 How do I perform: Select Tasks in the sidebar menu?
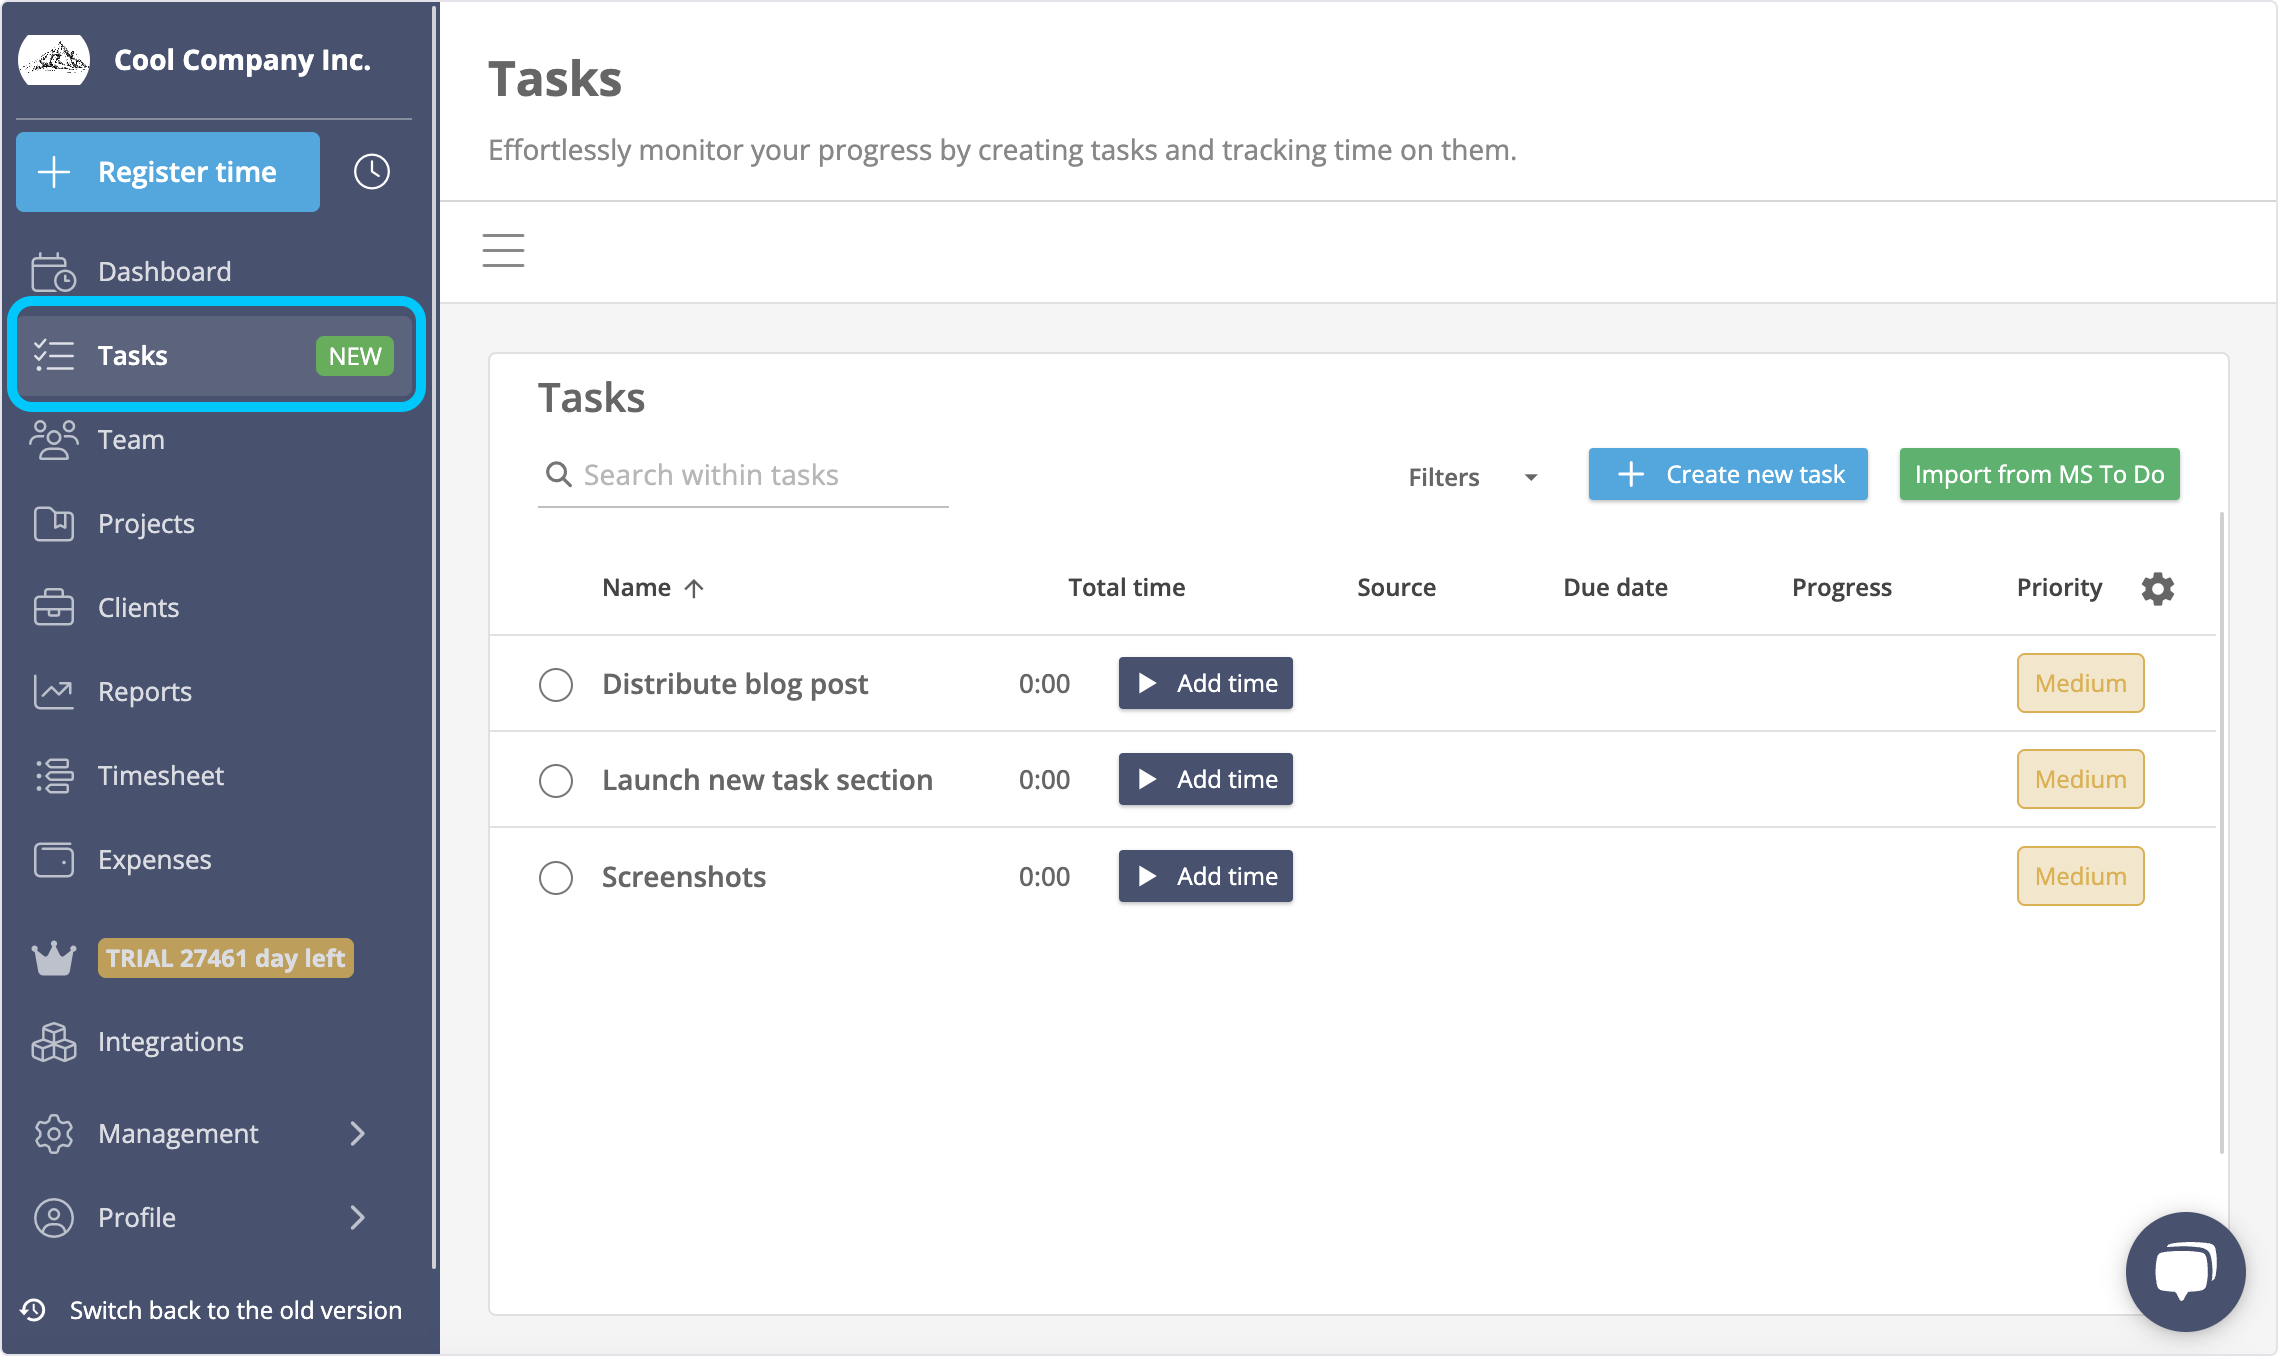click(131, 355)
